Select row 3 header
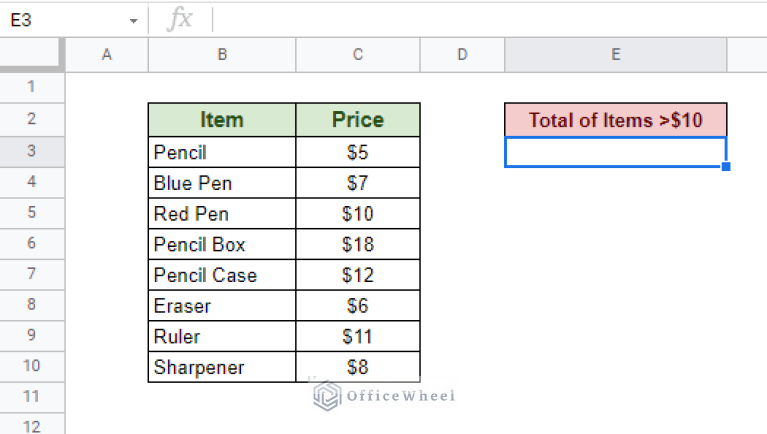 coord(32,151)
